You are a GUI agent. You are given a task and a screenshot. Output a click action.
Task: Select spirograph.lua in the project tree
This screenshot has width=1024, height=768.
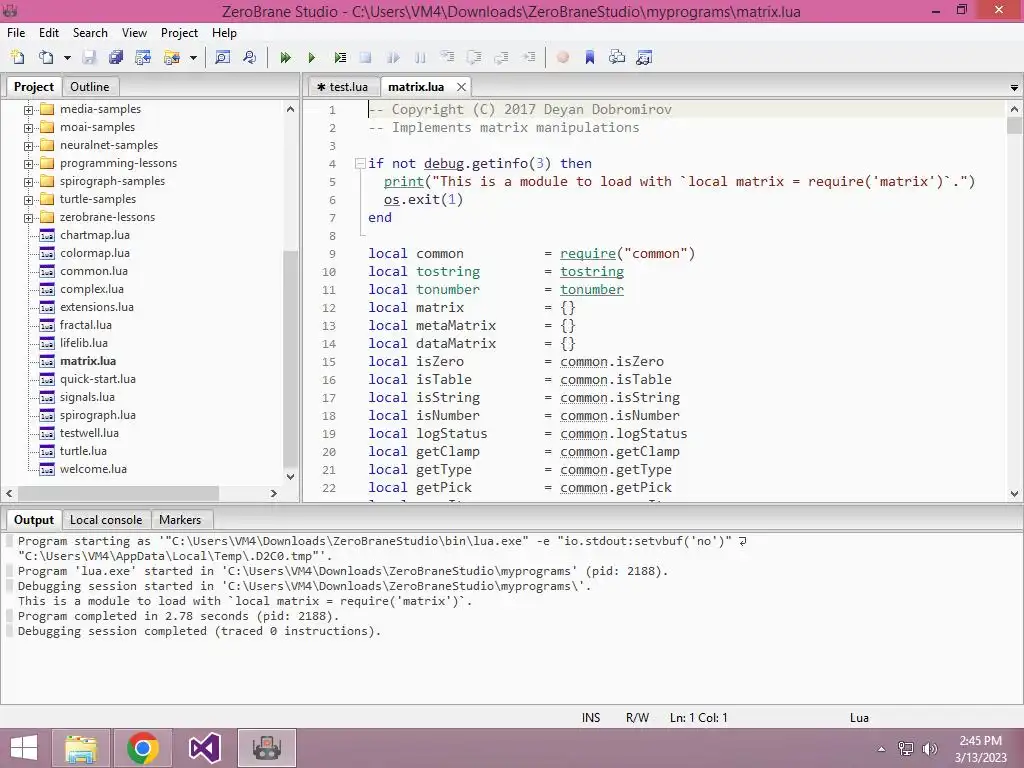(97, 415)
